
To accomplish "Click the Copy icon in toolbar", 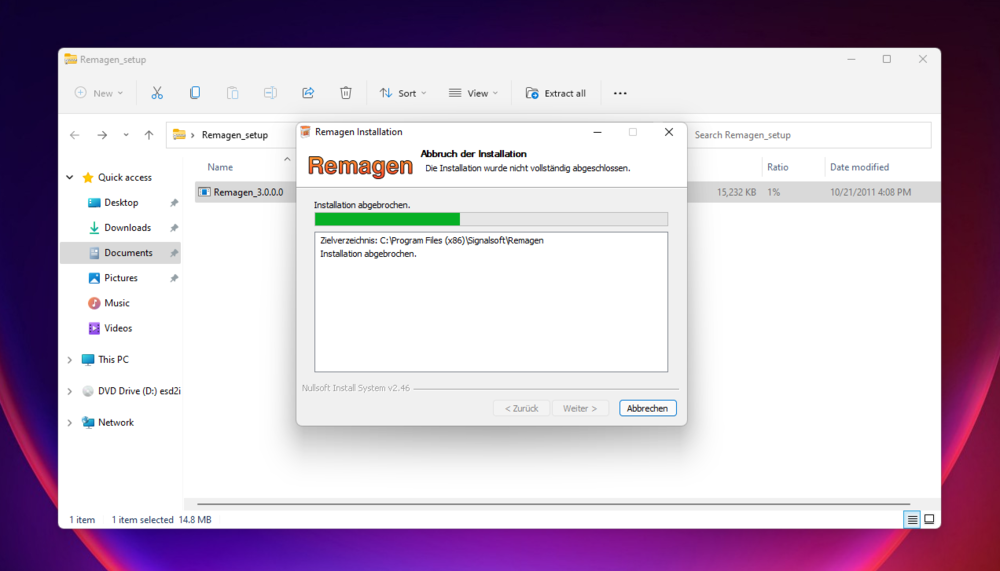I will click(x=195, y=93).
